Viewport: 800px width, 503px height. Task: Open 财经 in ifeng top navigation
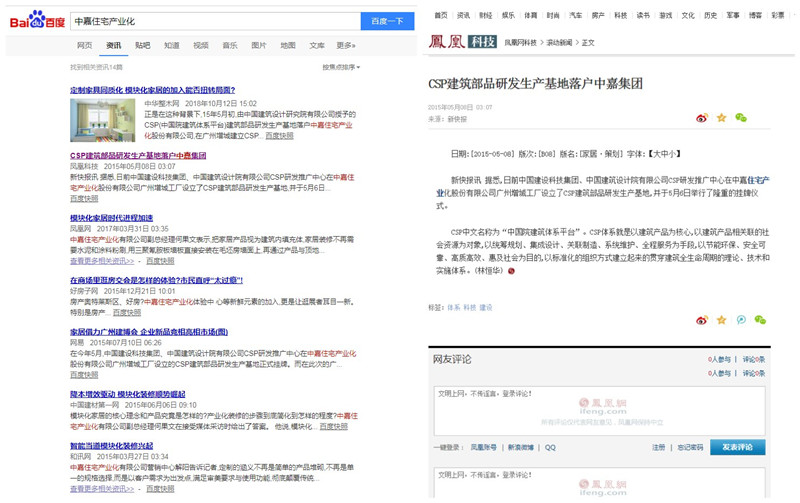coord(486,15)
